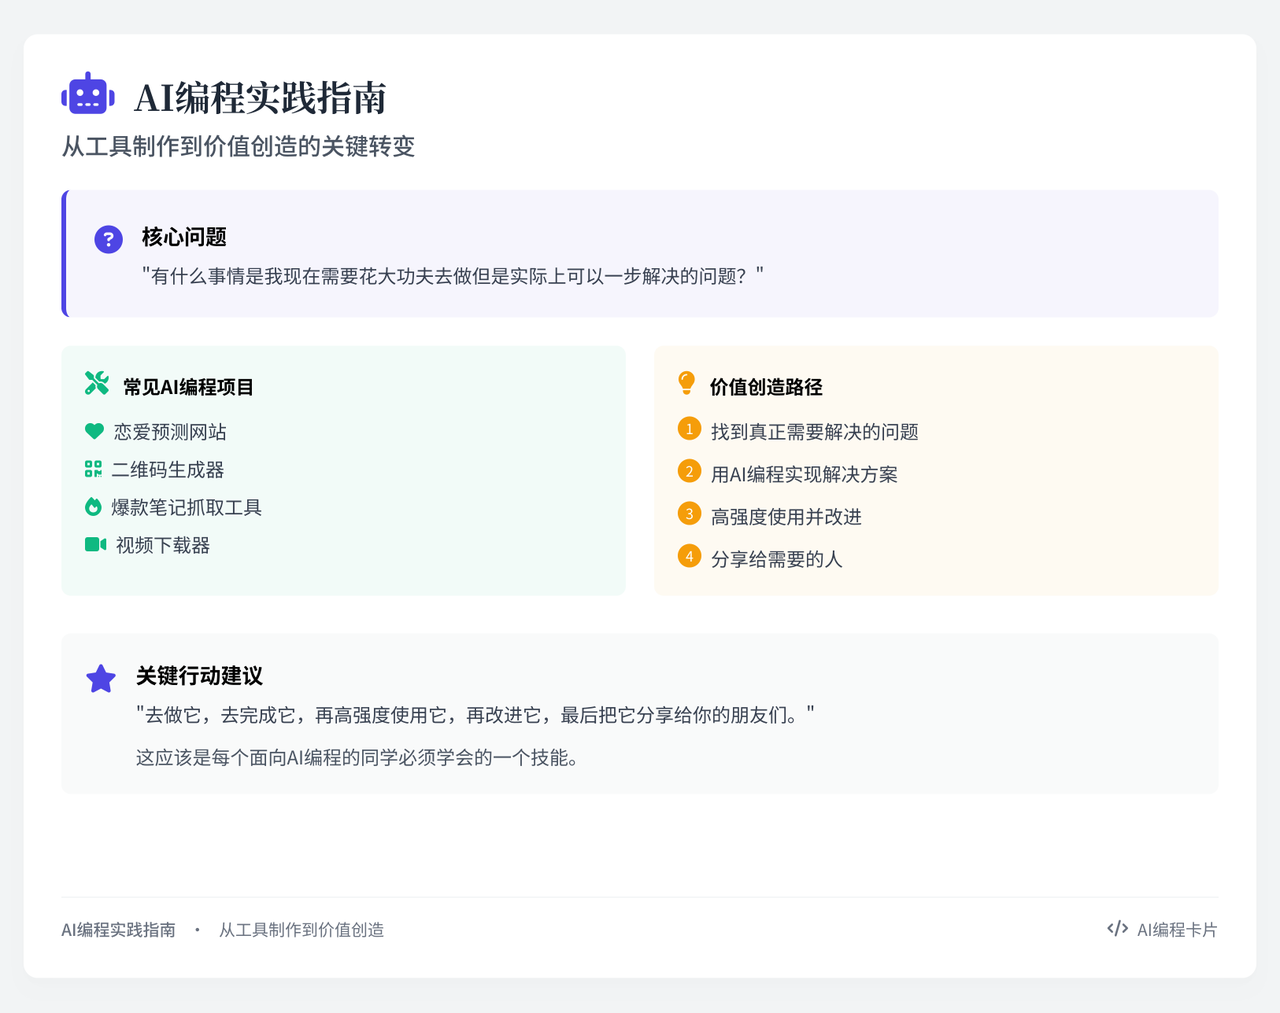Click step text 用AI编程实现解决方案
Image resolution: width=1280 pixels, height=1013 pixels.
pyautogui.click(x=804, y=475)
